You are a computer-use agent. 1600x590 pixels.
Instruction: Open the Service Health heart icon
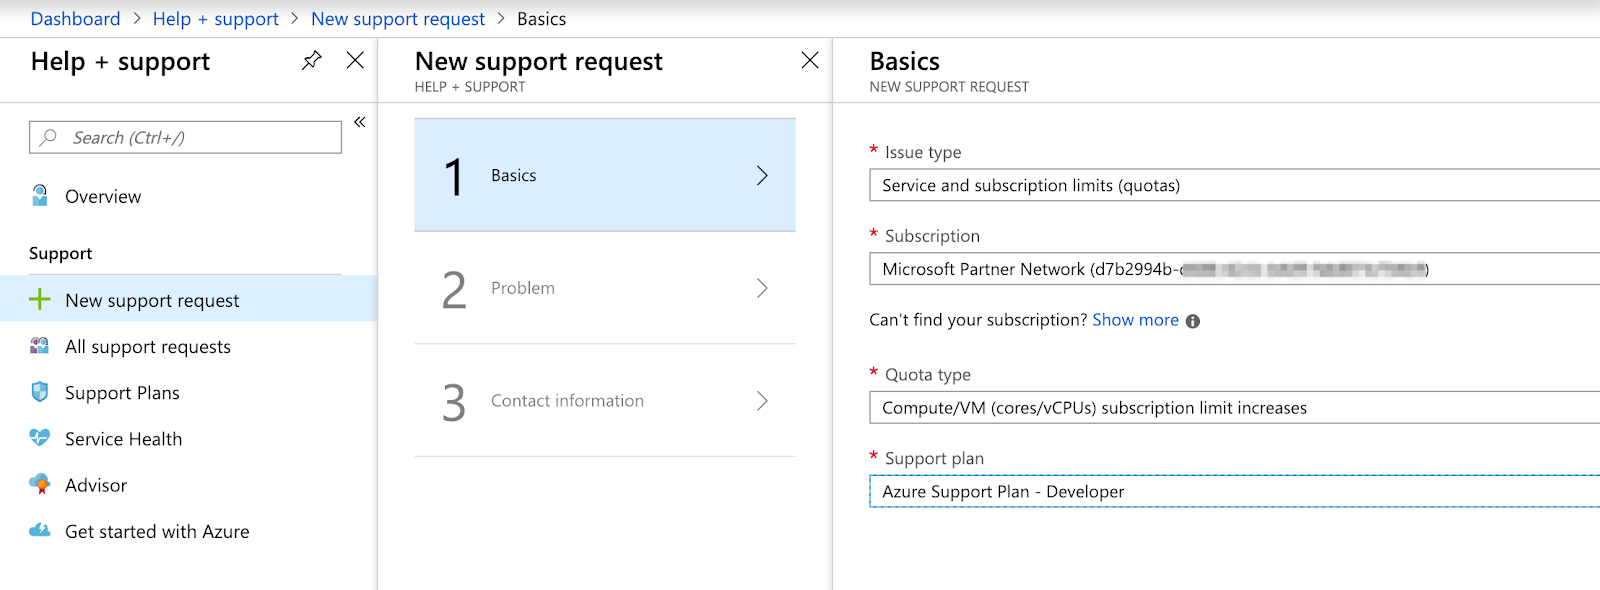(40, 438)
